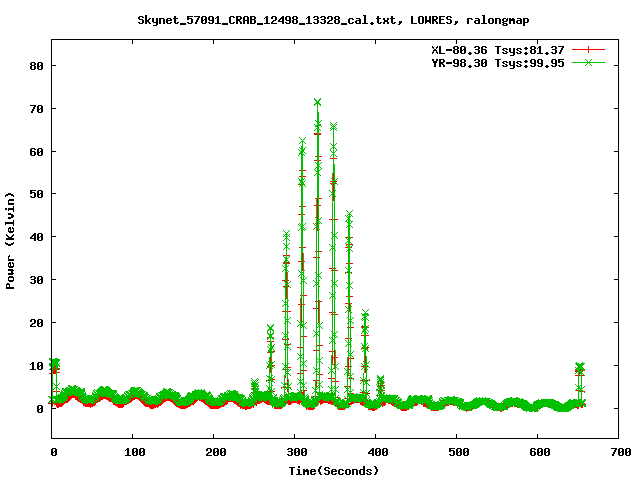Click the Power (Kelvin) y-axis label
The height and width of the screenshot is (480, 640).
[x=10, y=241]
